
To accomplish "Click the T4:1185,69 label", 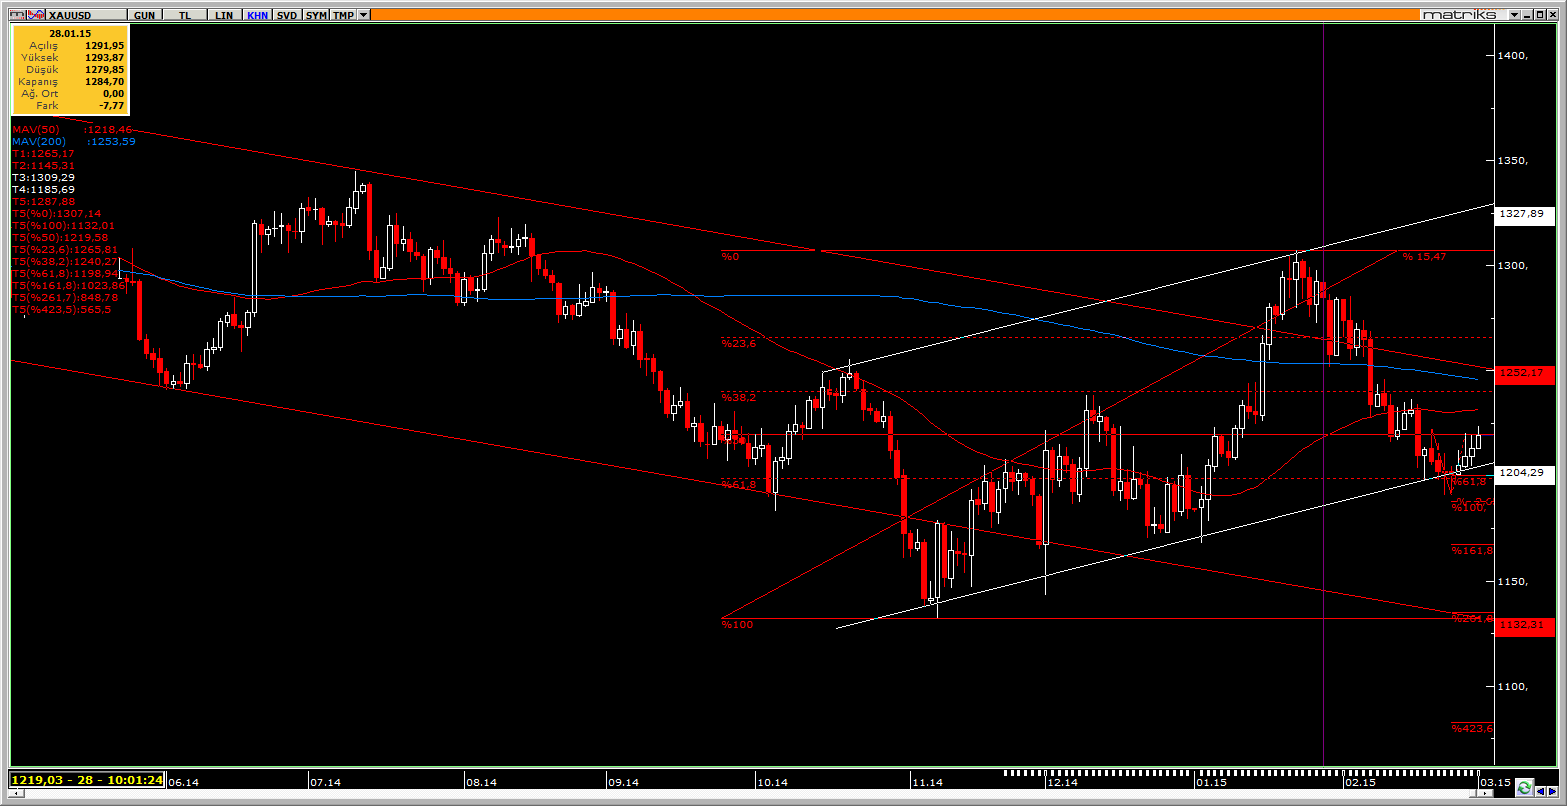I will click(43, 189).
